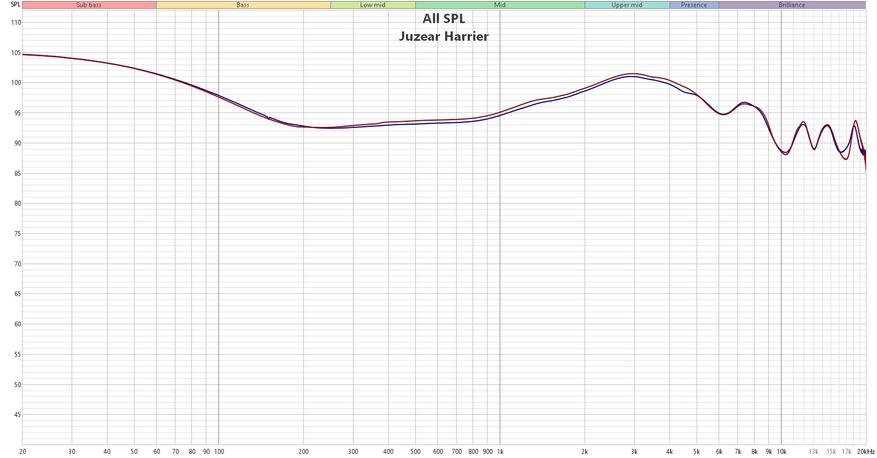This screenshot has height=458, width=877.
Task: Select the yellow "Bass" band label
Action: point(243,5)
